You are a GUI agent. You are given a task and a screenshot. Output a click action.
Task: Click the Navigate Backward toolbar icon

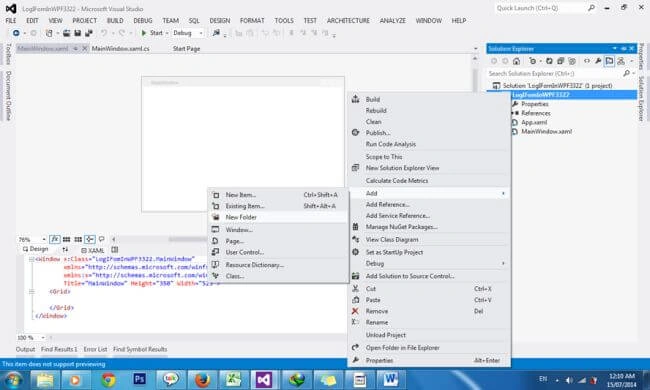[16, 33]
